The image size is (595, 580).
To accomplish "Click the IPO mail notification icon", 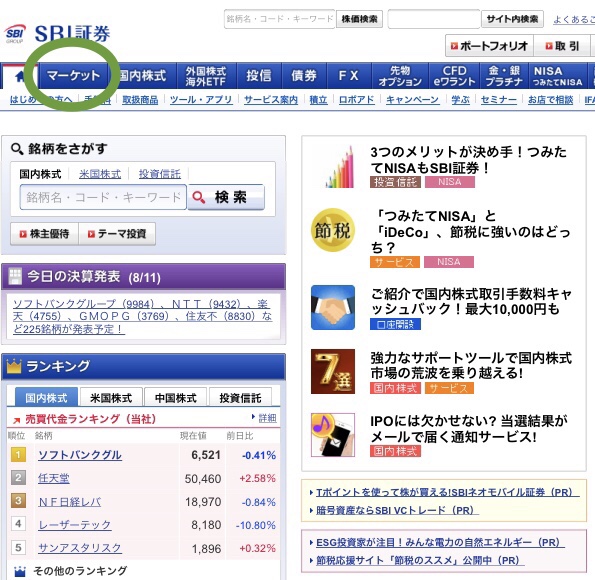I will 333,435.
